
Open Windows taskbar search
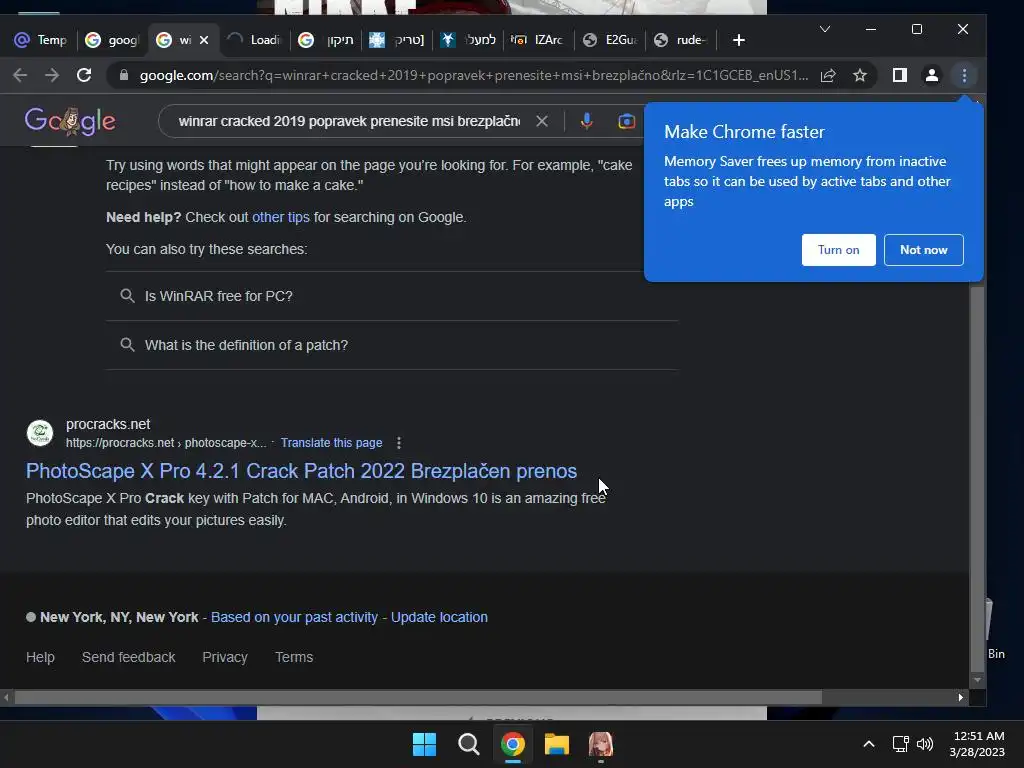click(x=468, y=744)
